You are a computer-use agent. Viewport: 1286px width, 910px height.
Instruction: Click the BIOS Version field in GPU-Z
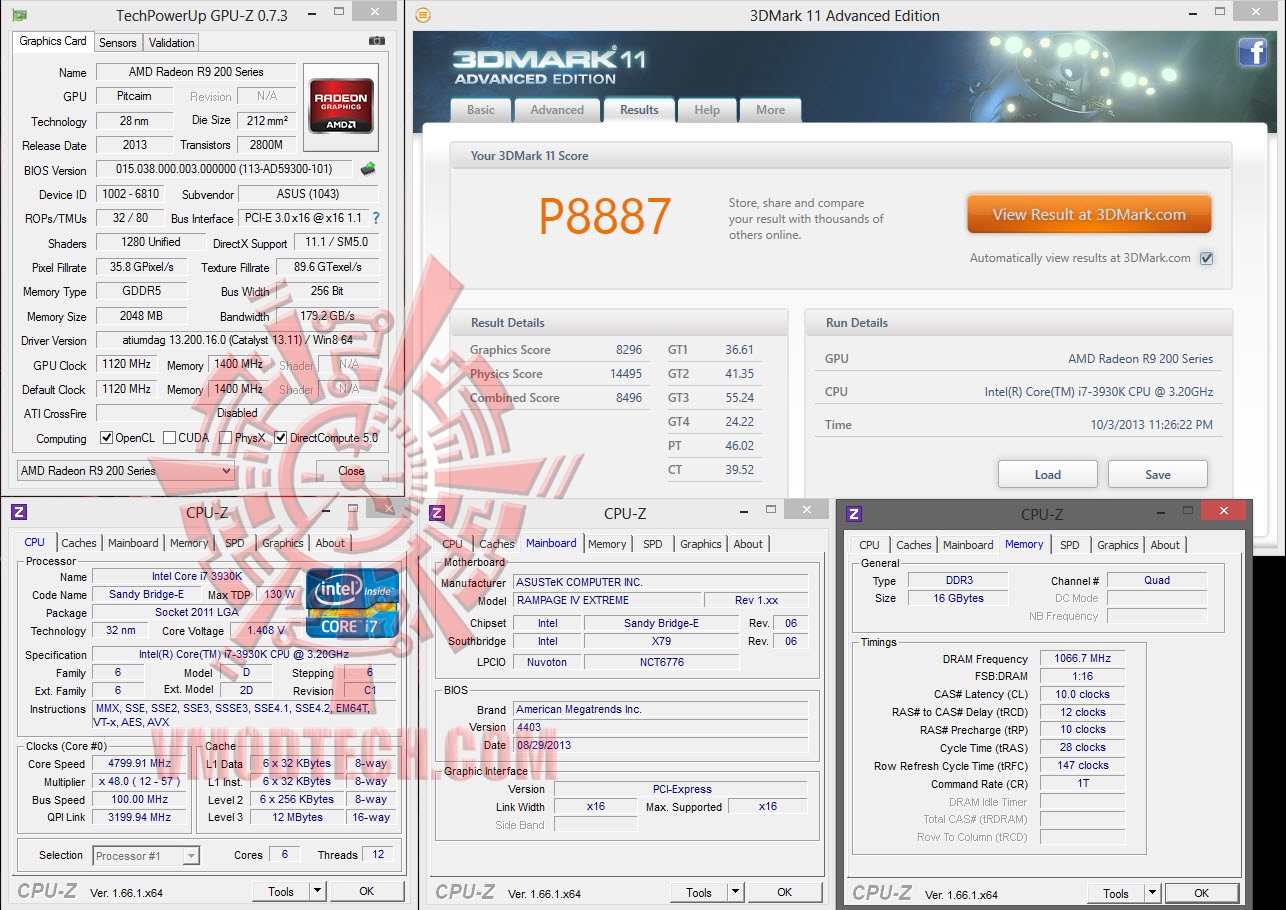pyautogui.click(x=225, y=170)
